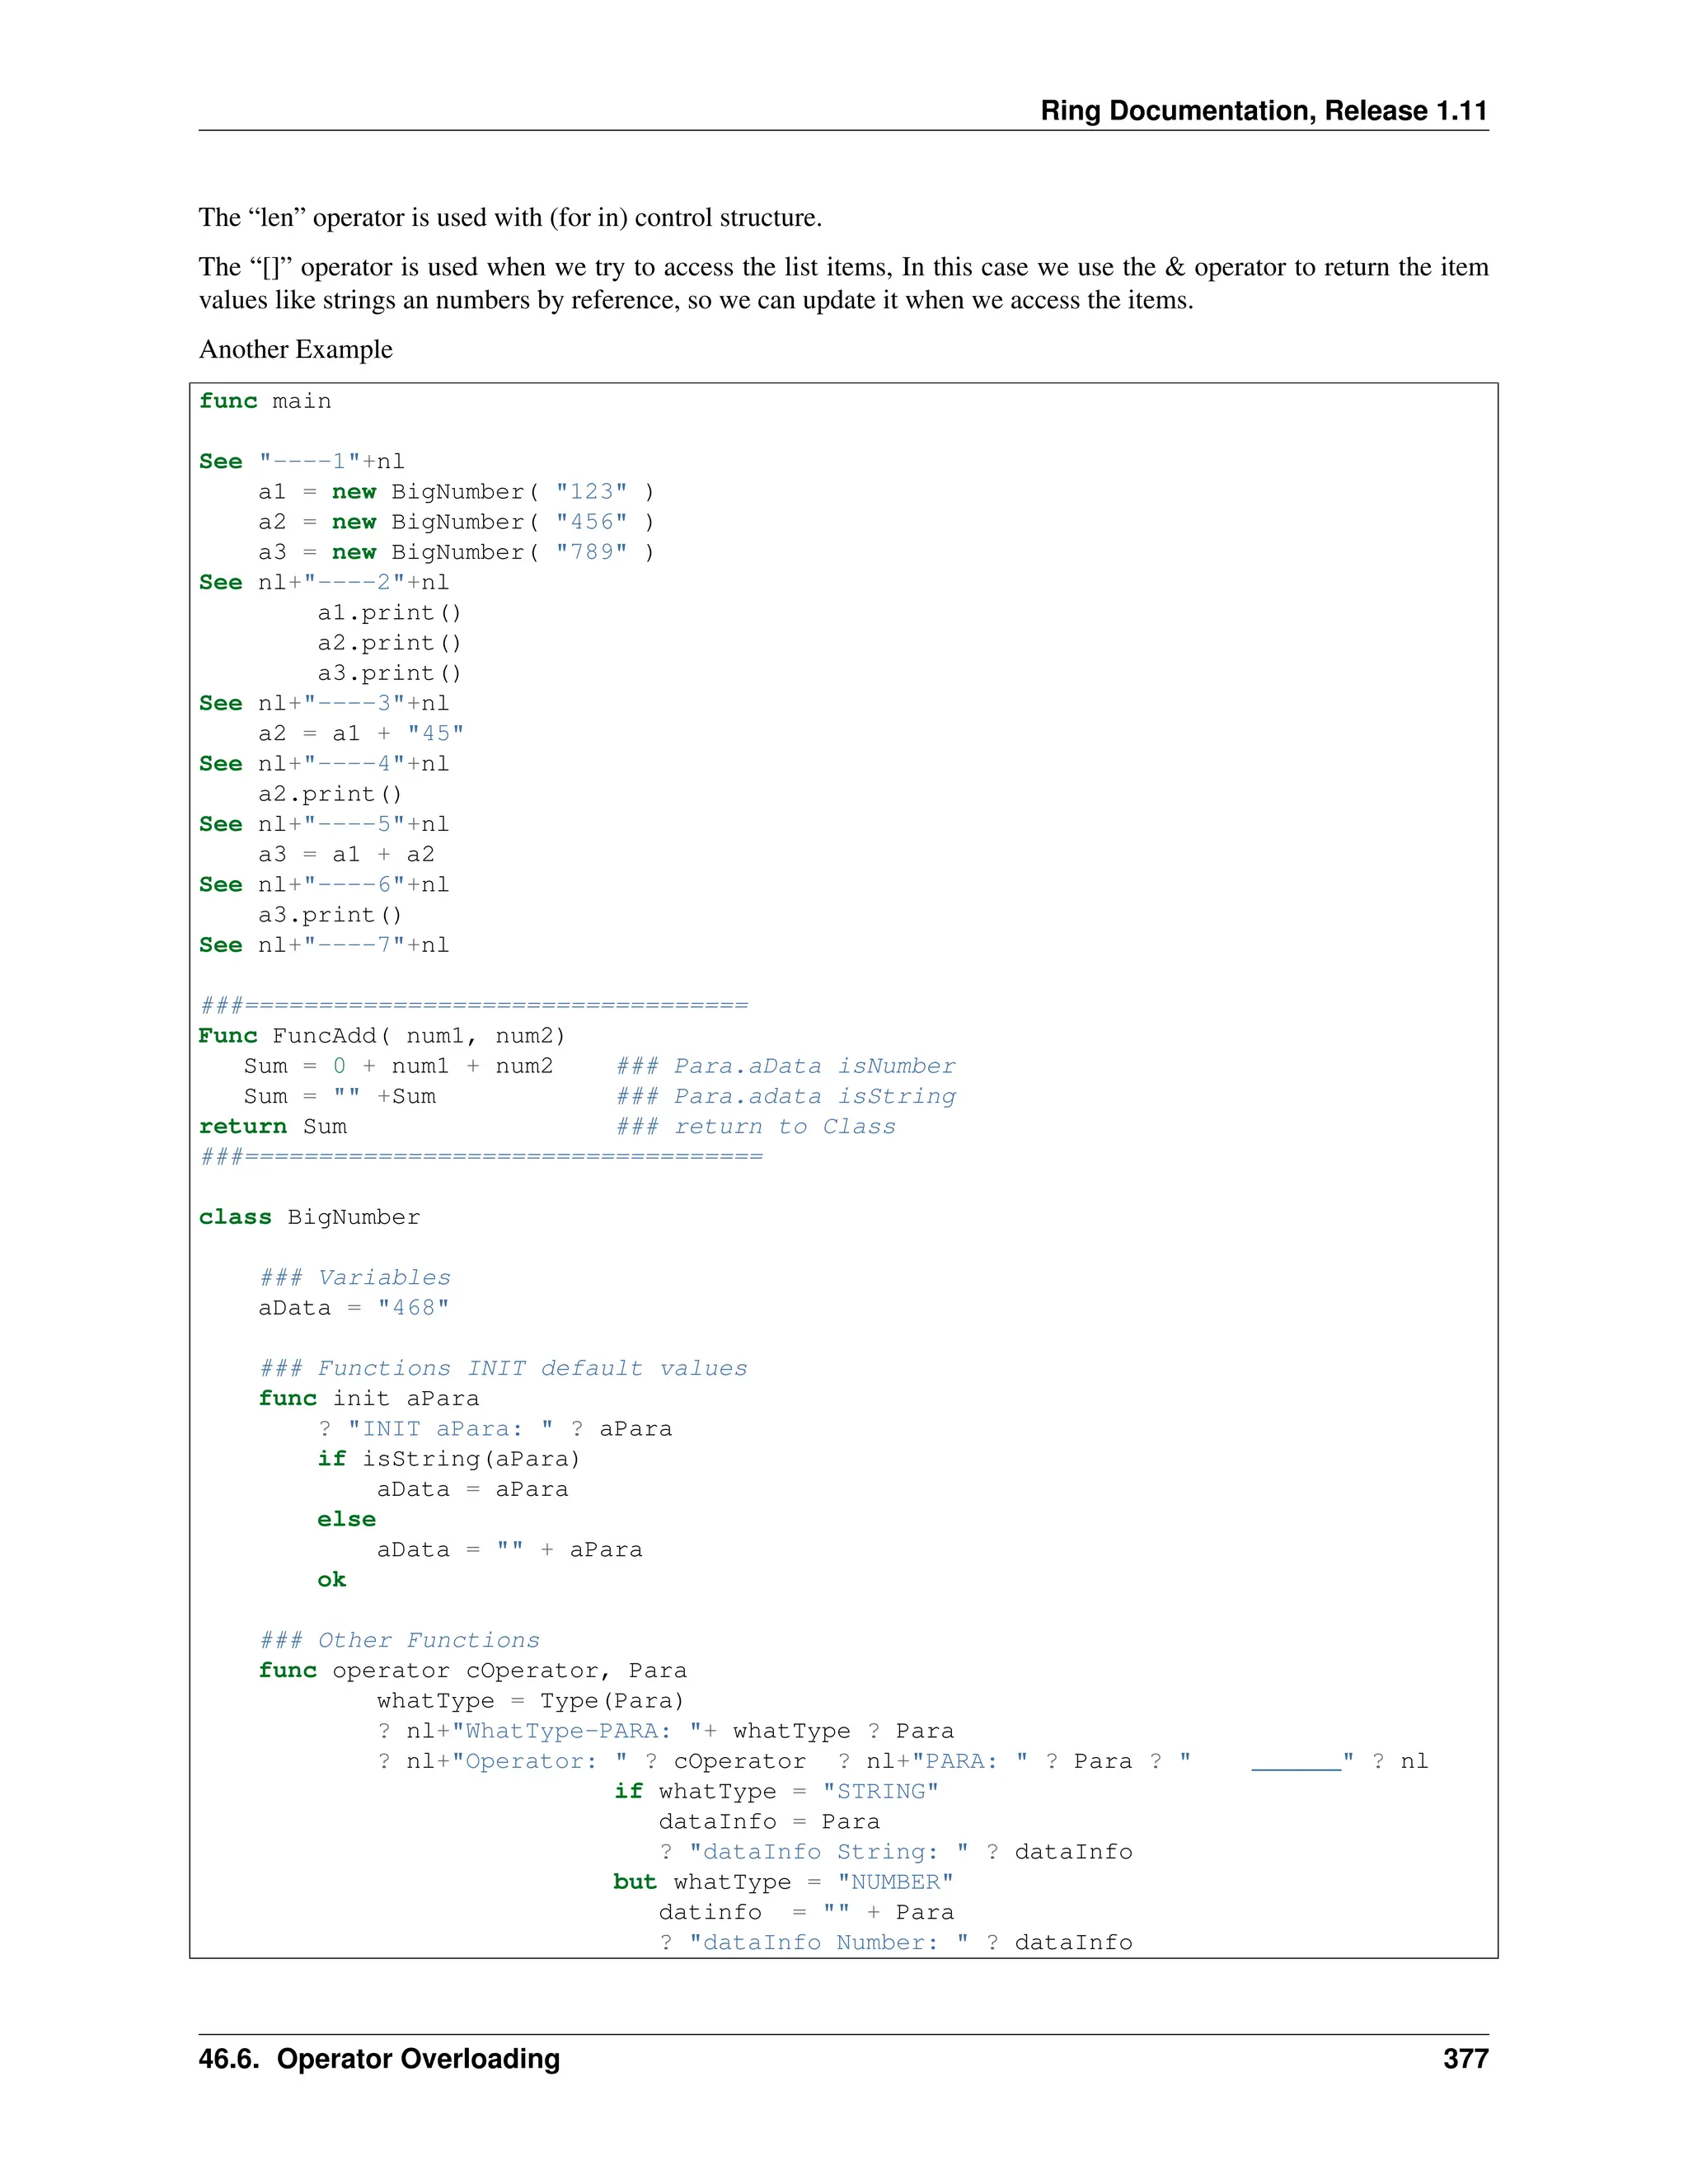Click the 'aData = "468"' assignment line
This screenshot has width=1688, height=2184.
click(x=354, y=1307)
